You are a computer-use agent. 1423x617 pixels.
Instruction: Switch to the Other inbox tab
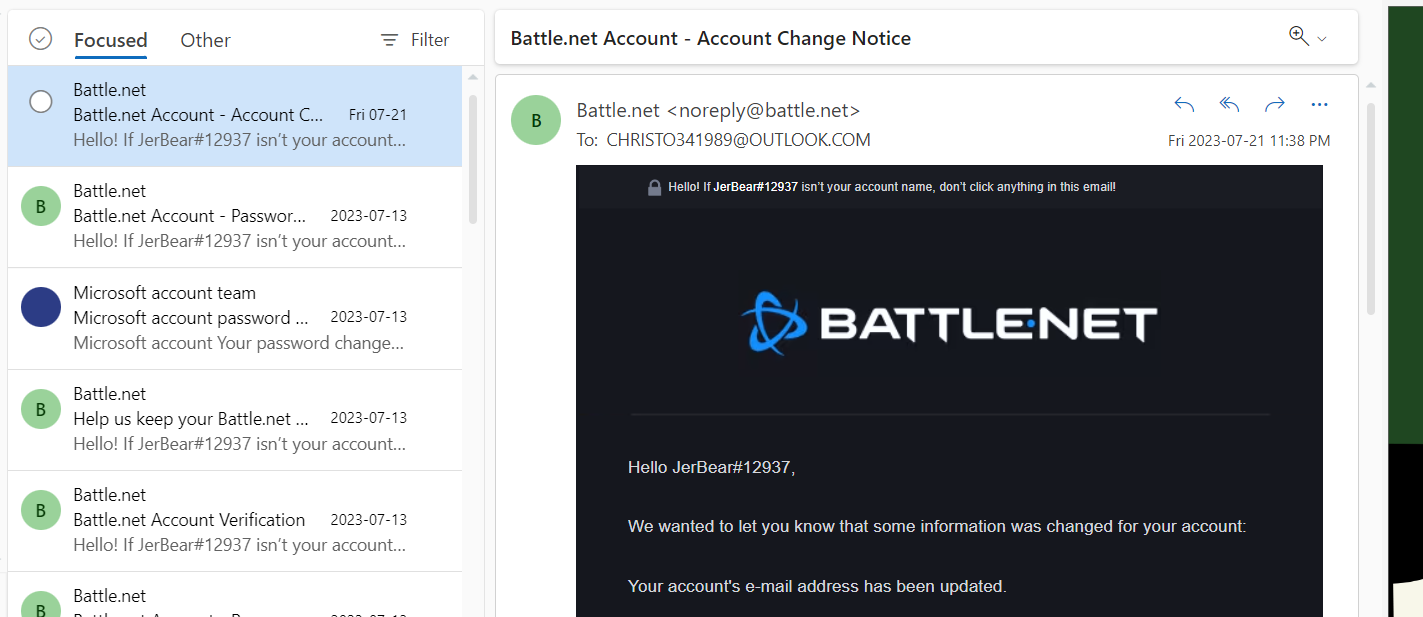coord(205,40)
